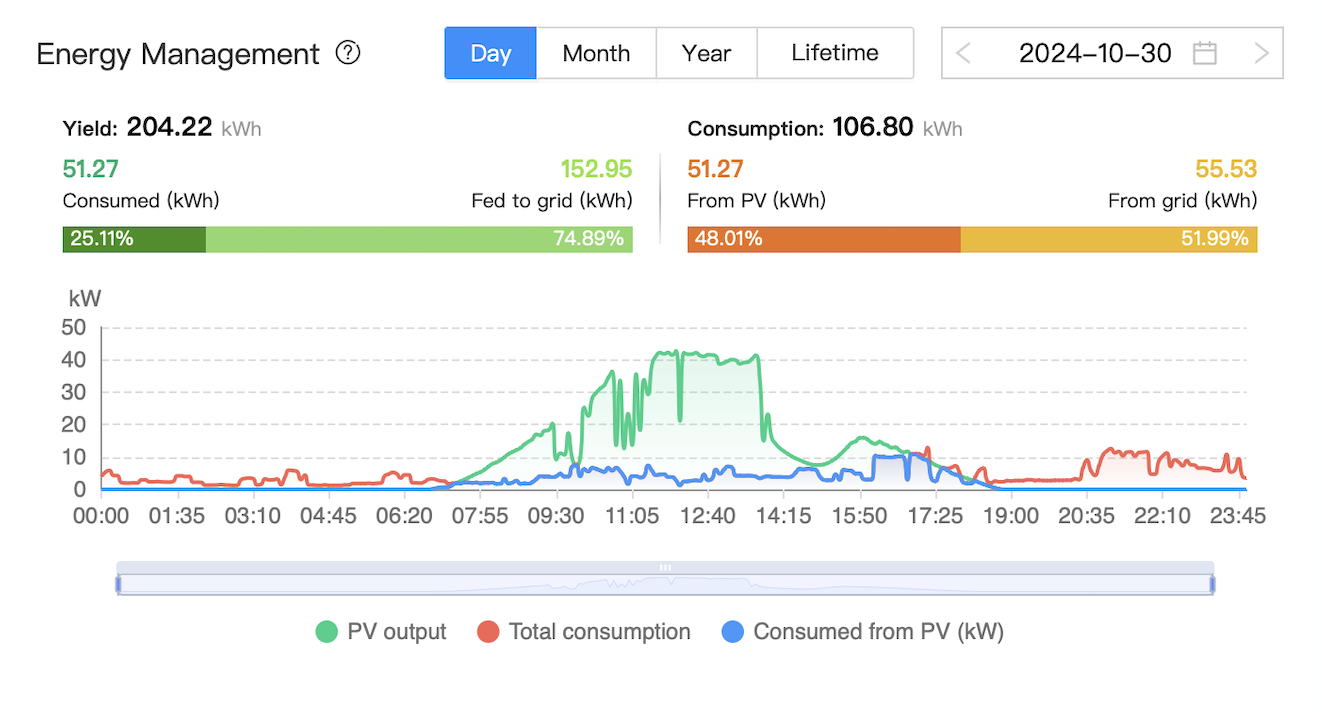The height and width of the screenshot is (712, 1322).
Task: Click the 48.01% from PV bar segment
Action: (824, 239)
